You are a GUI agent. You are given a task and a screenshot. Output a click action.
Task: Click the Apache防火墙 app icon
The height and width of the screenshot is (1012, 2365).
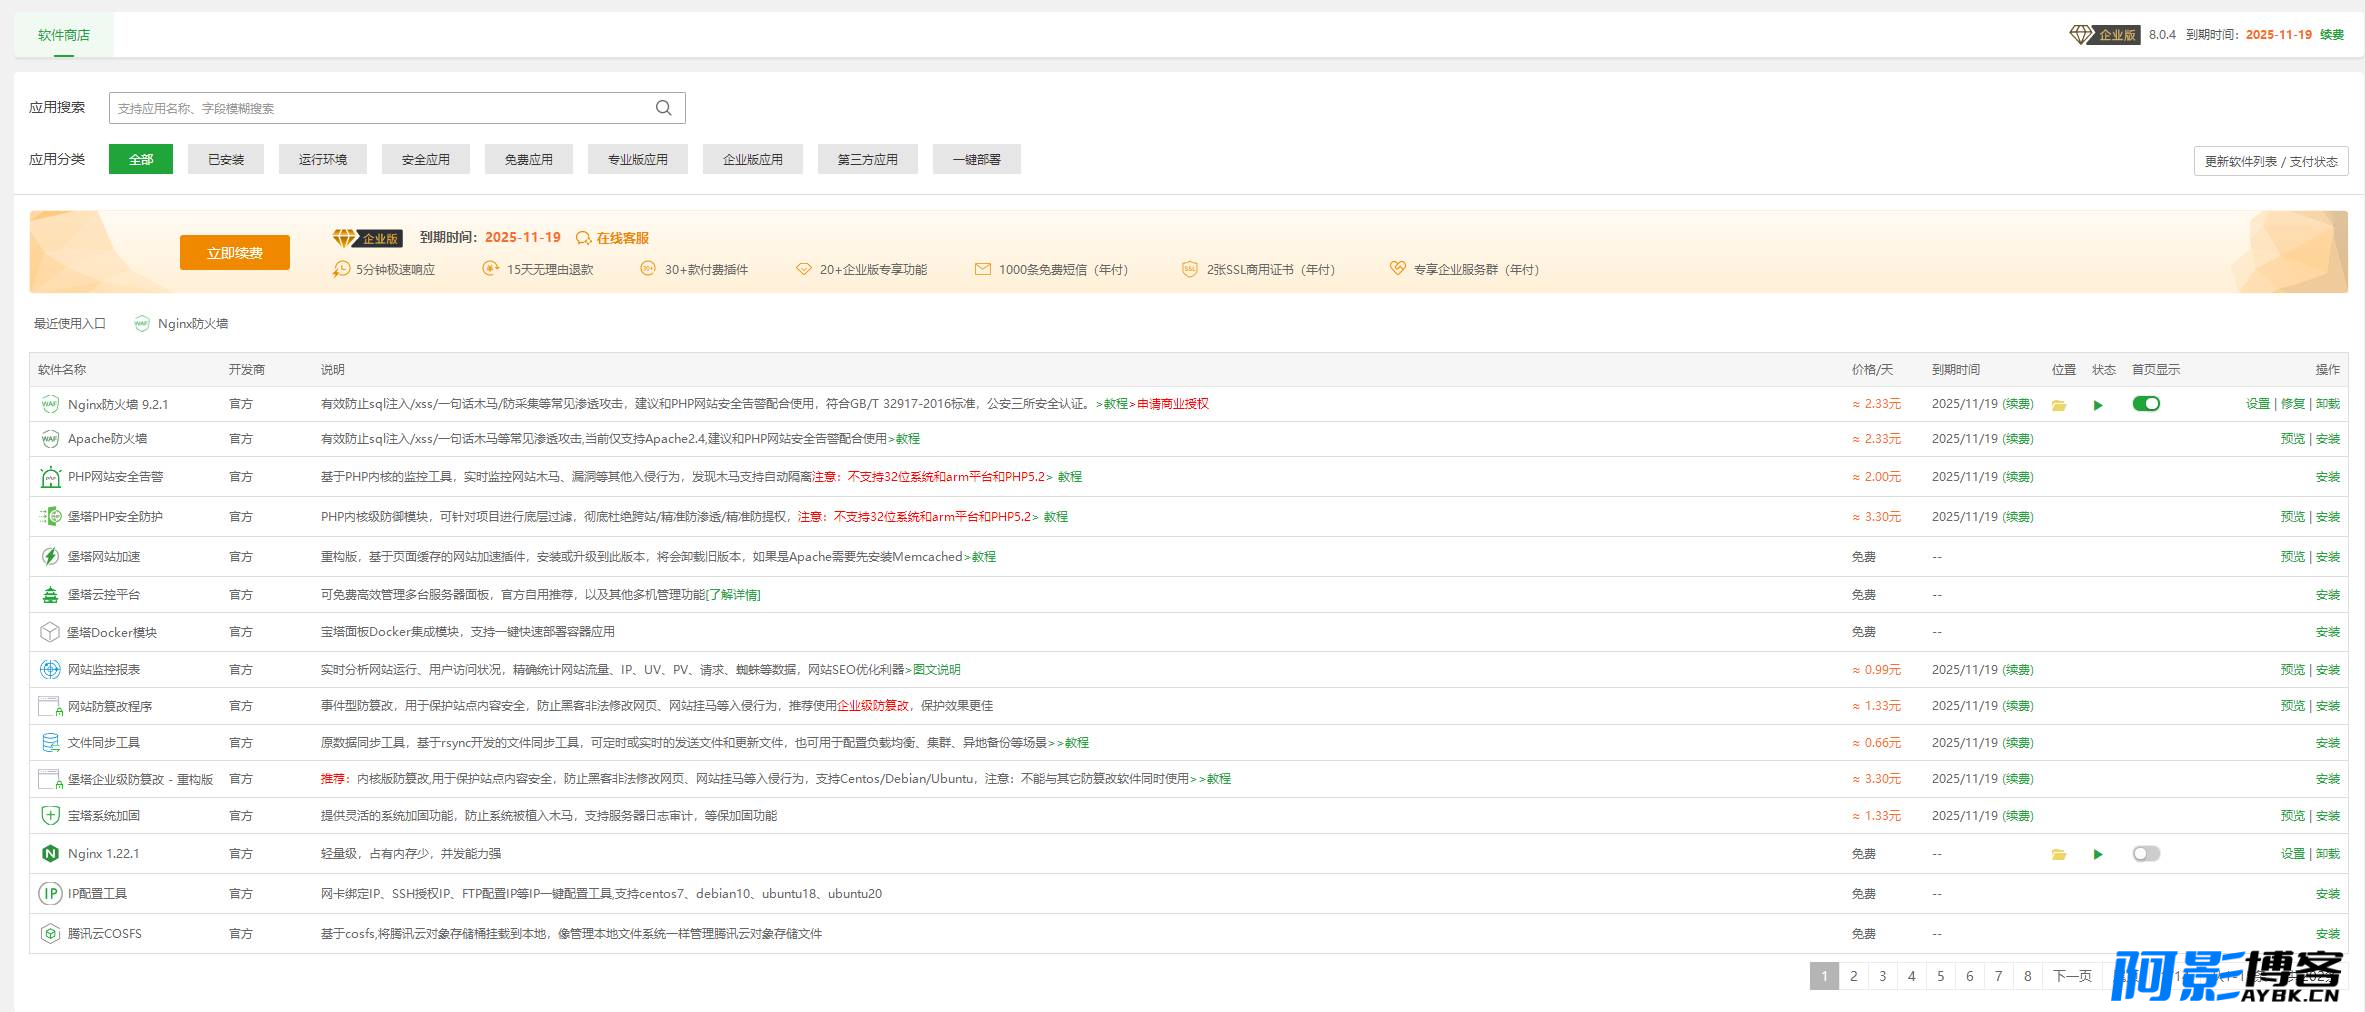click(50, 439)
